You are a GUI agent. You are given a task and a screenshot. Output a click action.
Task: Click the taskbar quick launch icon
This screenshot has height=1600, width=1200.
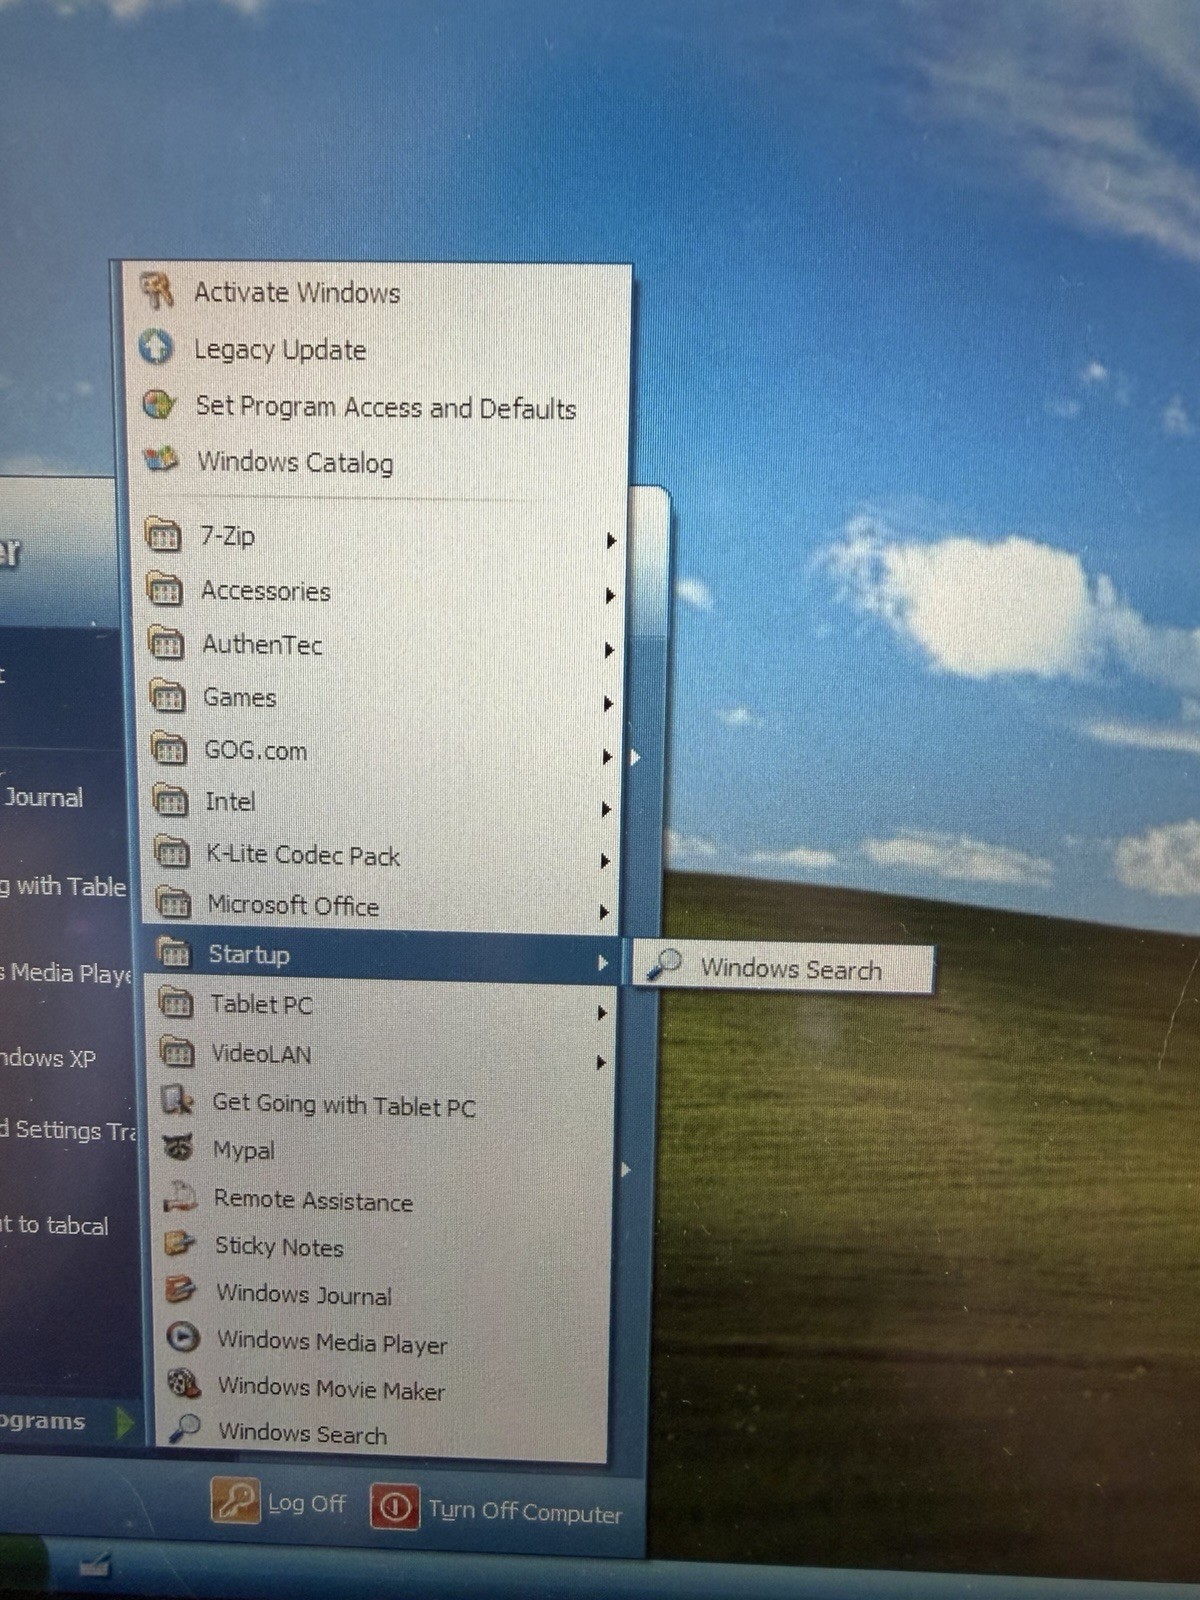pyautogui.click(x=94, y=1564)
